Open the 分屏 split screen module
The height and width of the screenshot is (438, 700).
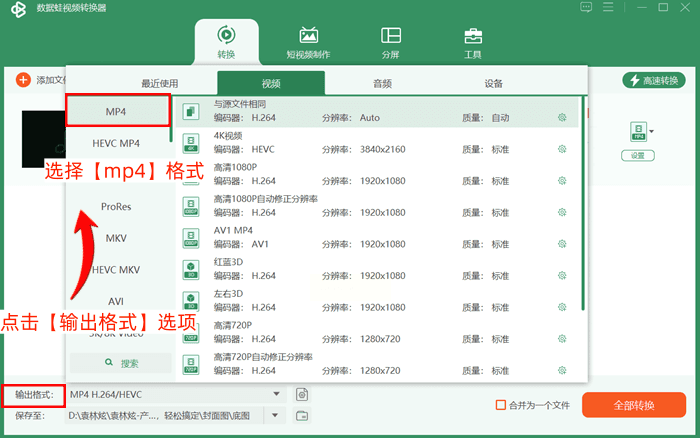[x=391, y=43]
